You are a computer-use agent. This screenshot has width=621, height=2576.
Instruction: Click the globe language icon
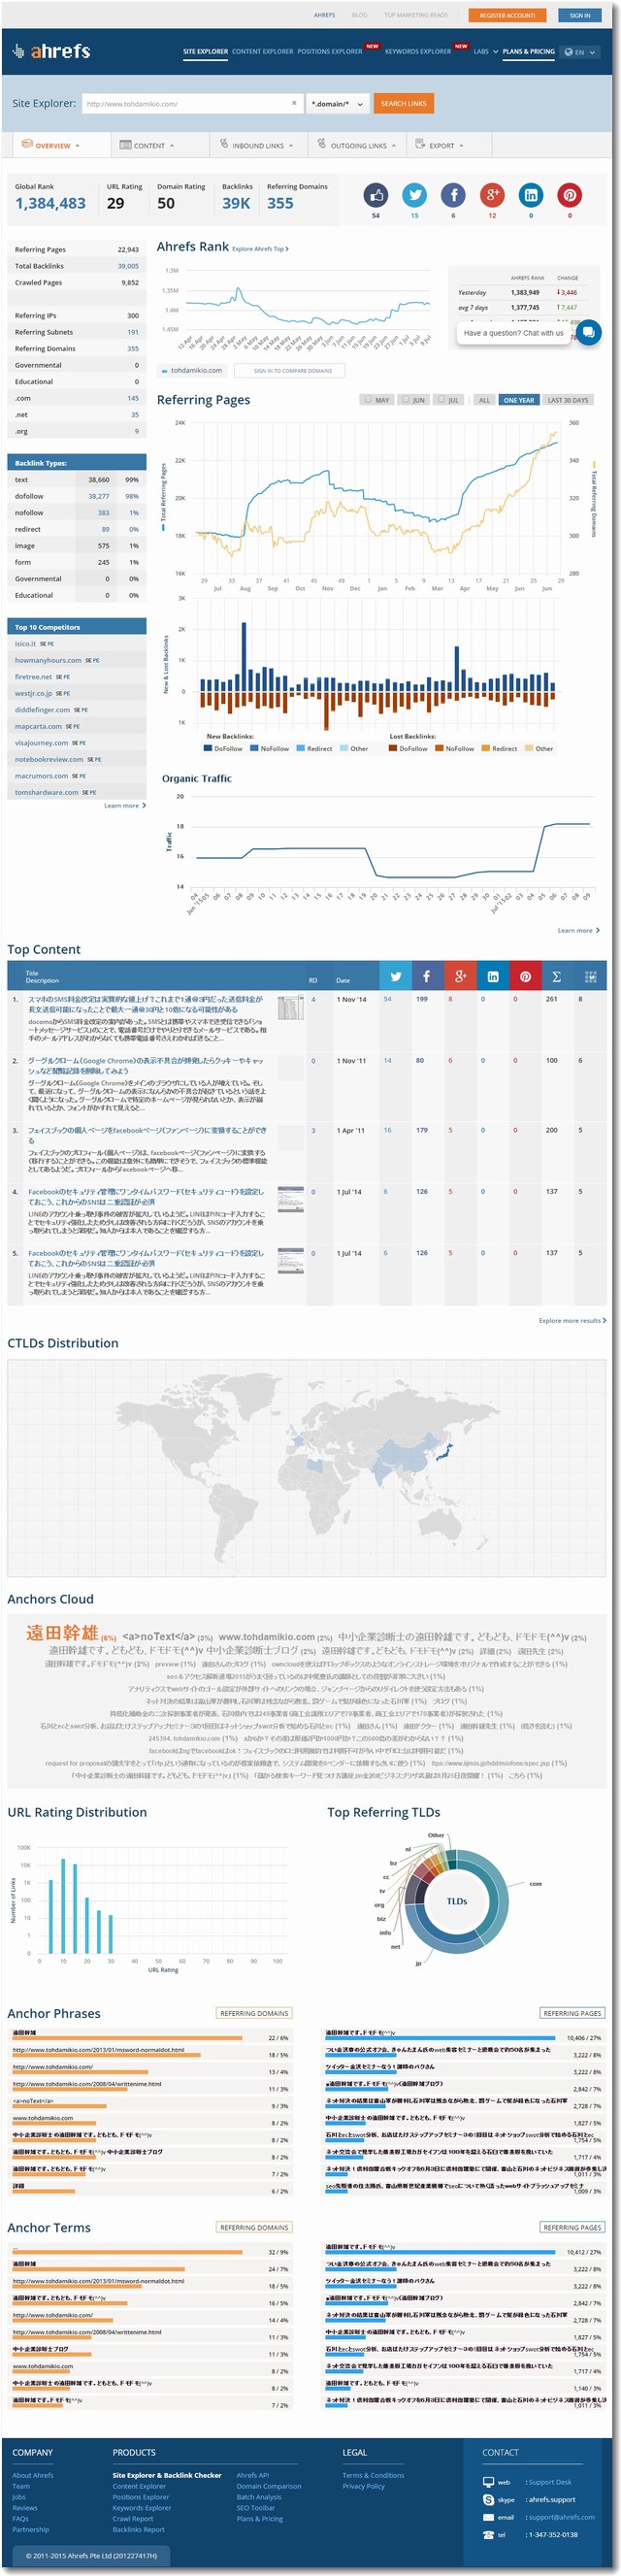click(x=569, y=52)
